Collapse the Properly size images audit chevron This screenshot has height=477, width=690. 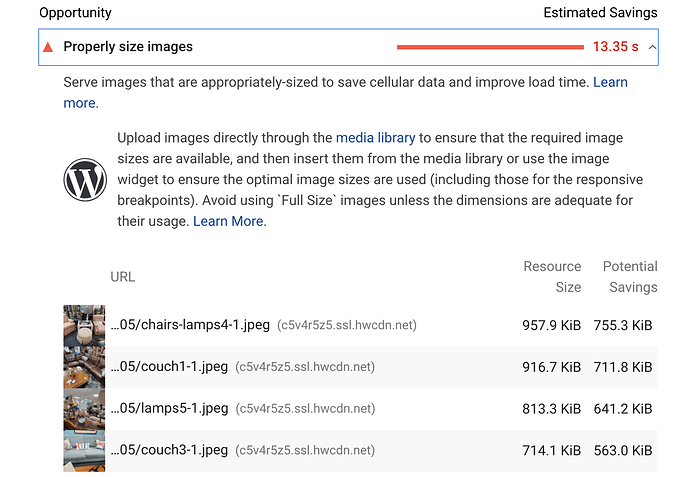pyautogui.click(x=652, y=47)
